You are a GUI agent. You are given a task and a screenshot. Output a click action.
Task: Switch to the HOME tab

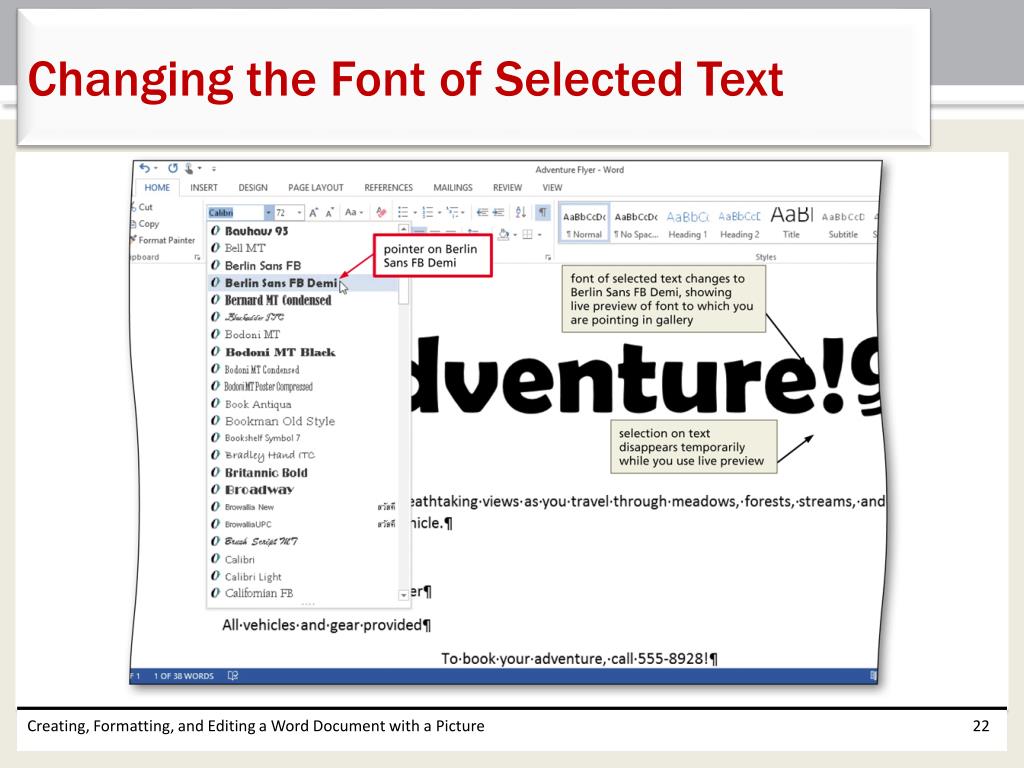pyautogui.click(x=157, y=187)
